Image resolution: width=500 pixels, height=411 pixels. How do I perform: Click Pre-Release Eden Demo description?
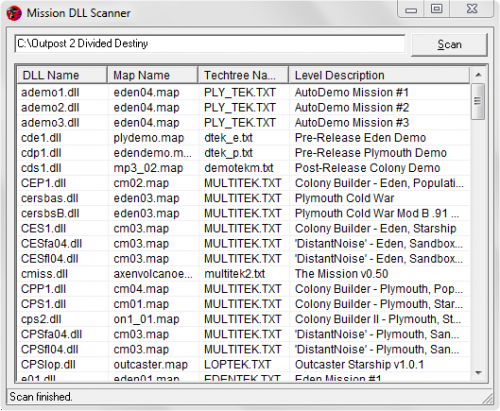(360, 138)
